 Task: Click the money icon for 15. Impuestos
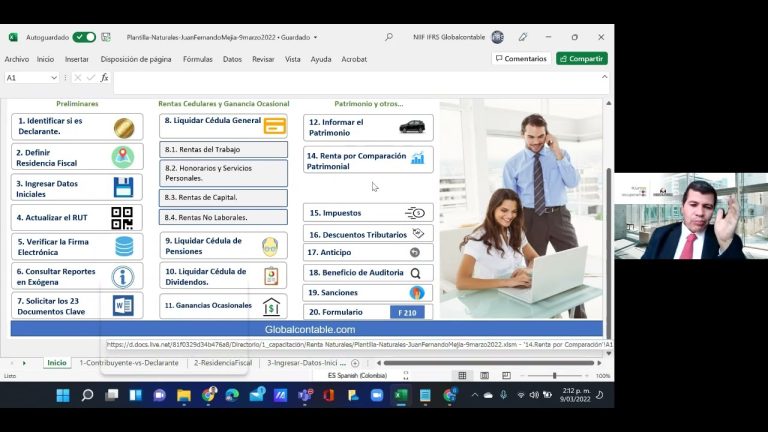point(415,213)
